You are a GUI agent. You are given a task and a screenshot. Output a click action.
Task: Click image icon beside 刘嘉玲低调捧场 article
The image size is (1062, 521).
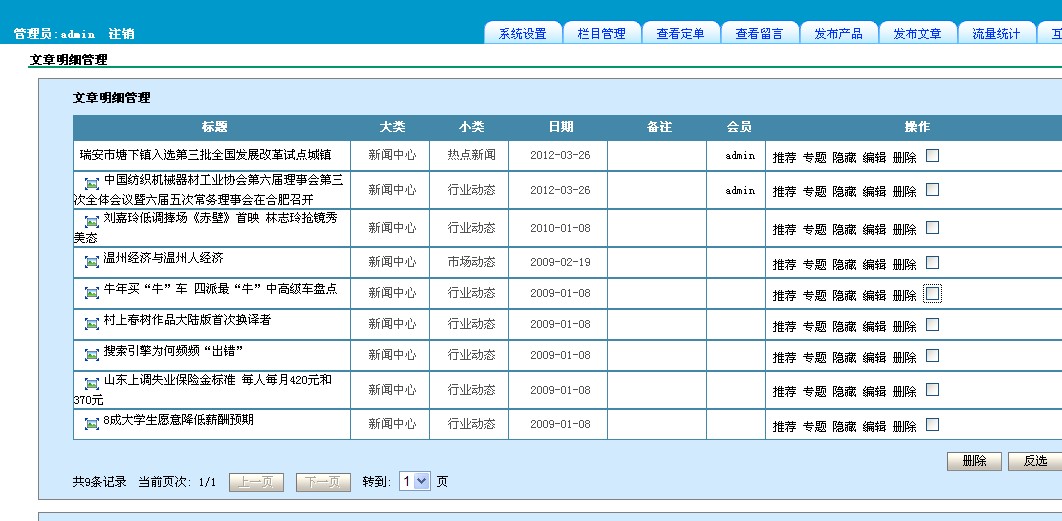pyautogui.click(x=92, y=221)
